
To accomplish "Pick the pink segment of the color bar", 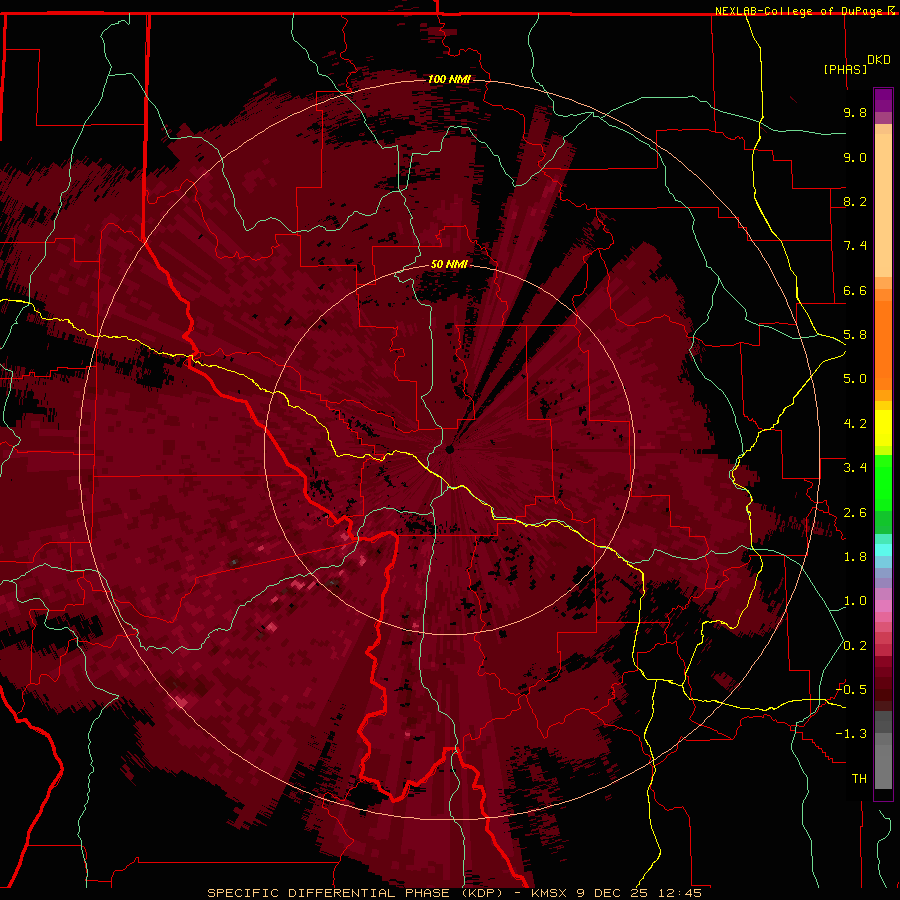I will click(883, 606).
